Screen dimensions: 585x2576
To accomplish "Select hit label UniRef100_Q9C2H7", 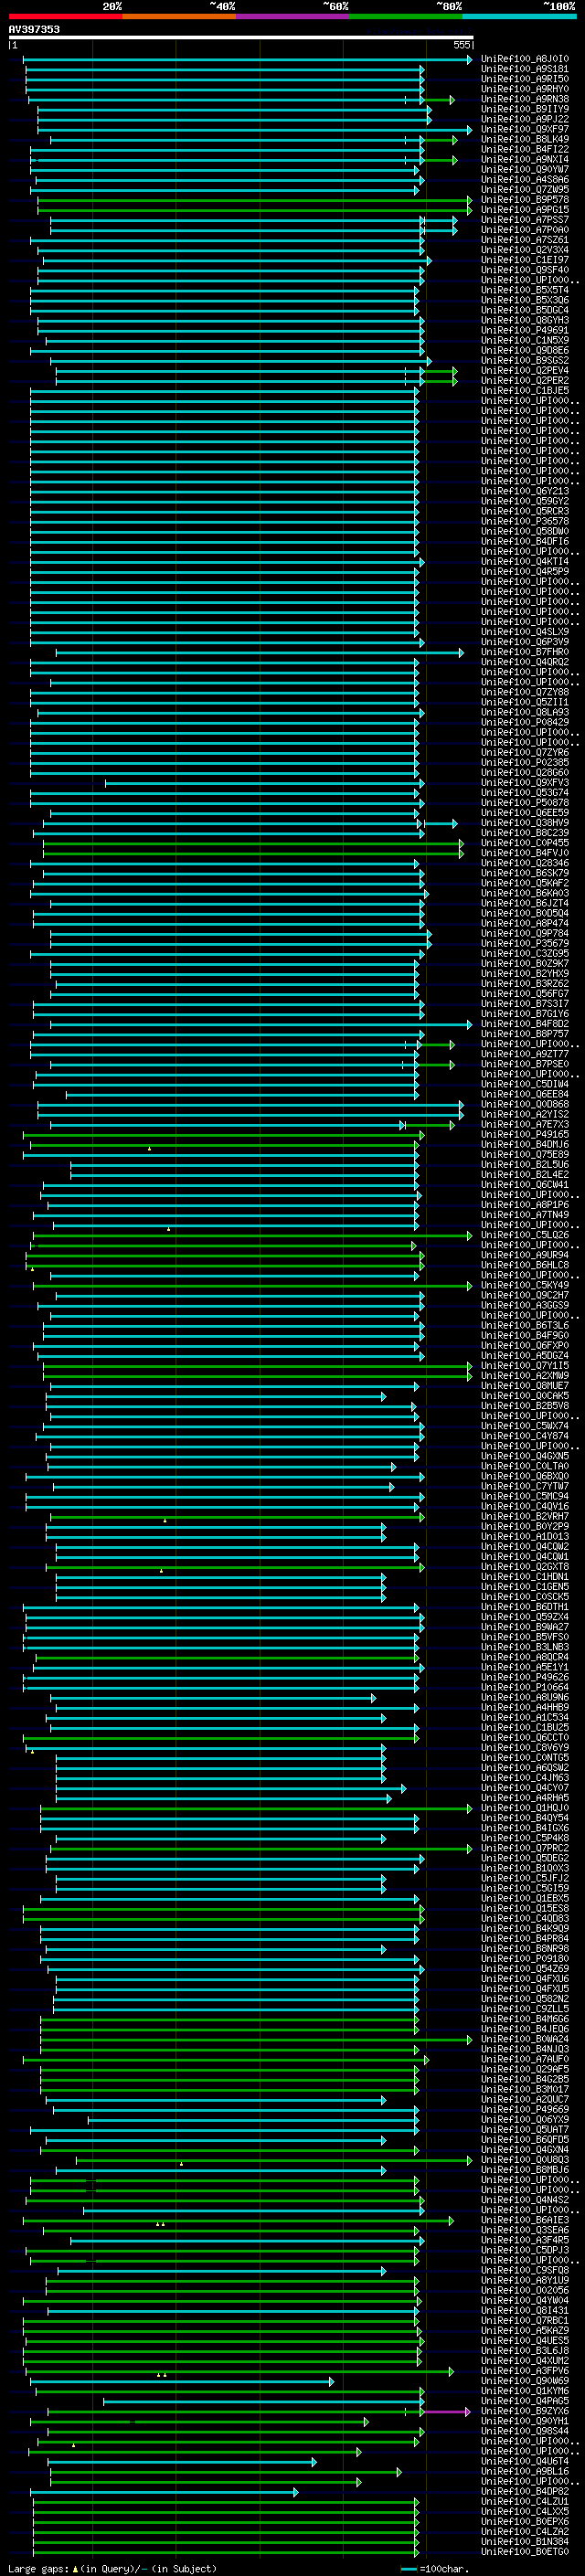I will click(x=525, y=1296).
